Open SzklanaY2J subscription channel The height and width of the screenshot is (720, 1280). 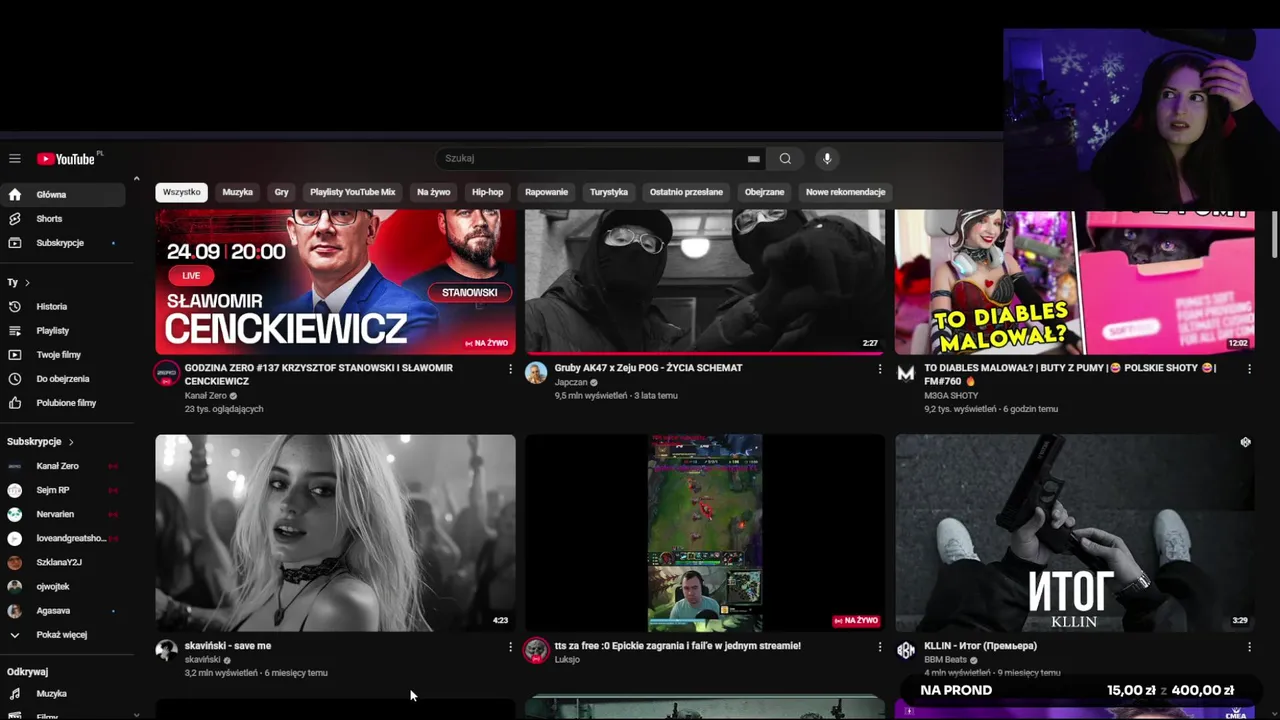point(63,562)
